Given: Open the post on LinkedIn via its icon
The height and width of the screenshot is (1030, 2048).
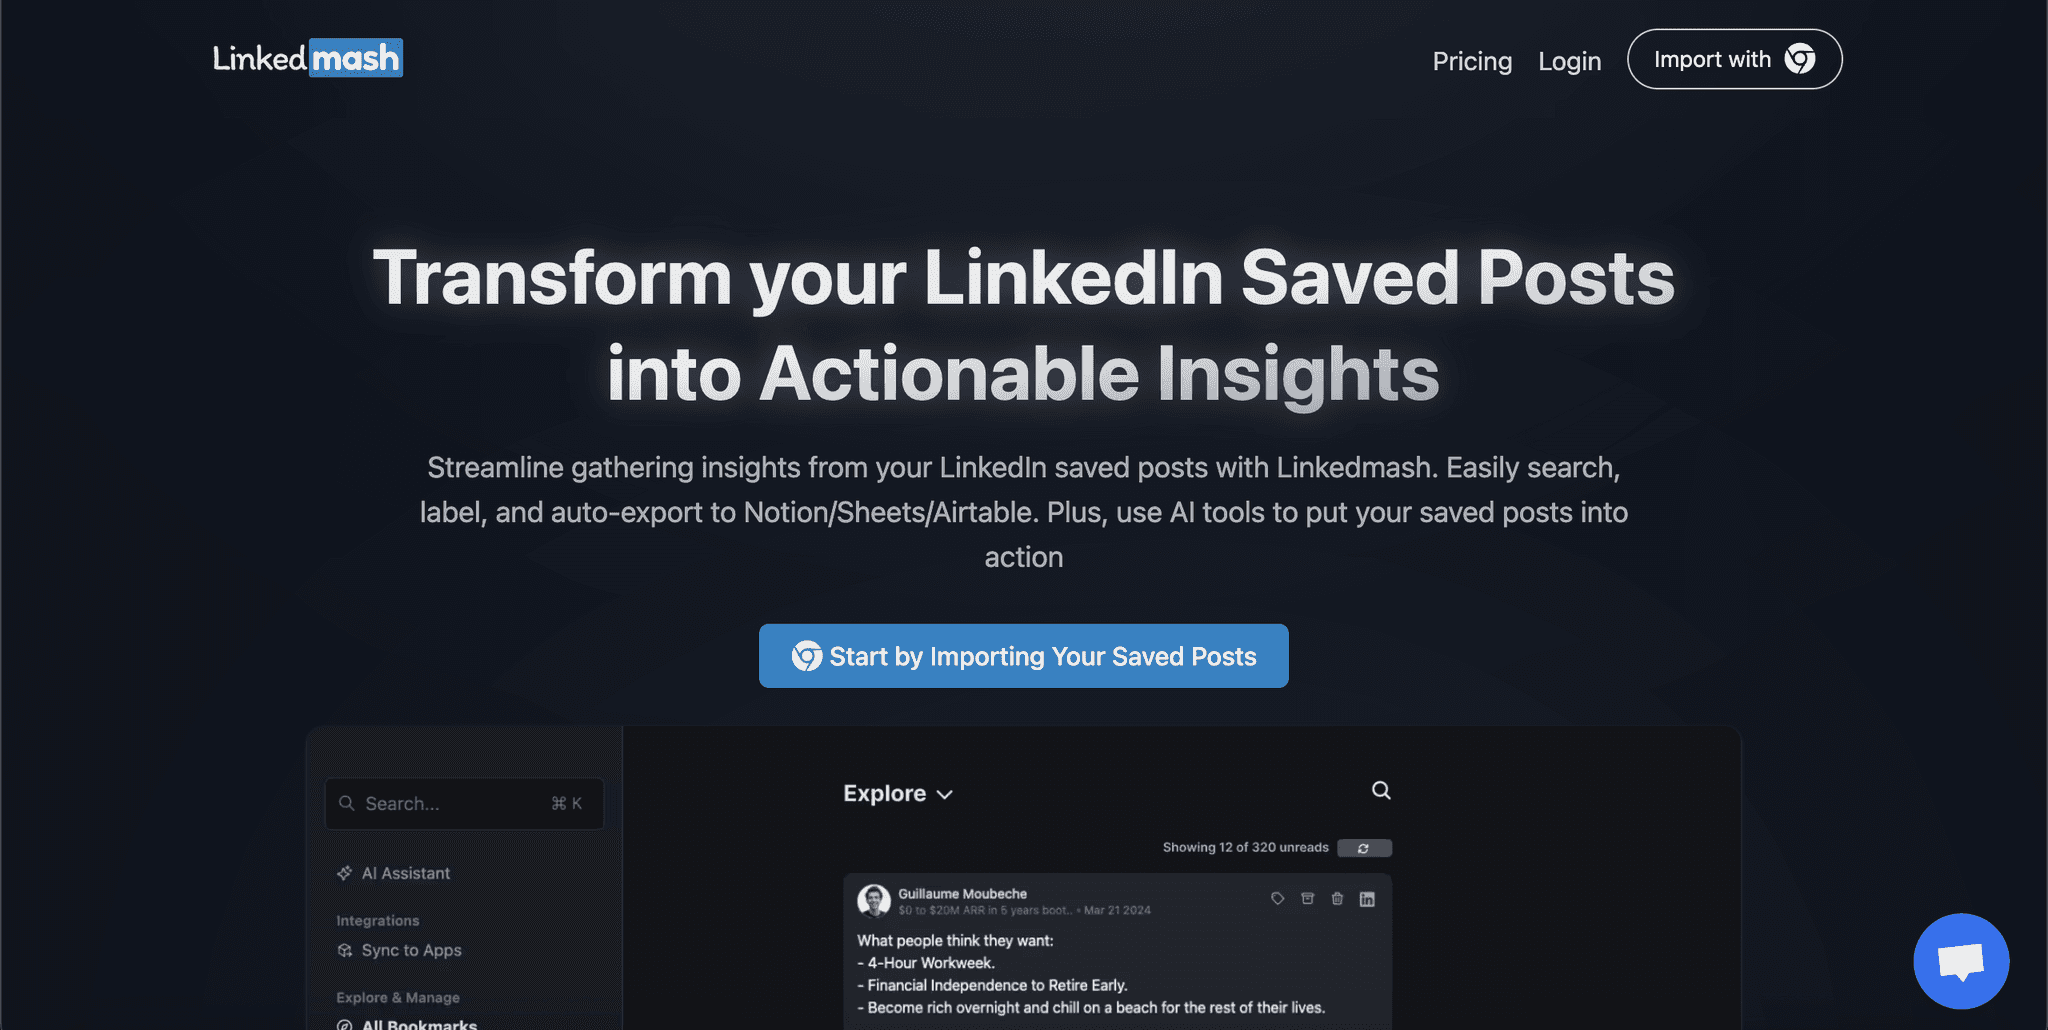Looking at the screenshot, I should (x=1366, y=899).
